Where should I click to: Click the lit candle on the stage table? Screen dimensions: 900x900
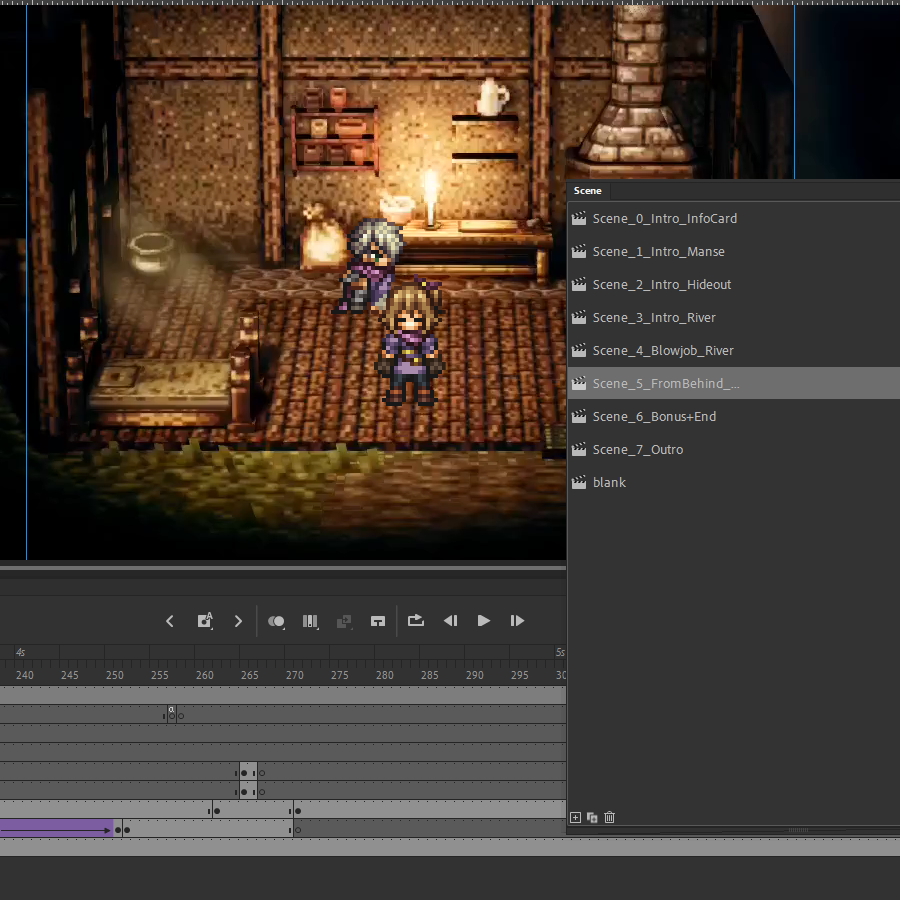tap(430, 198)
